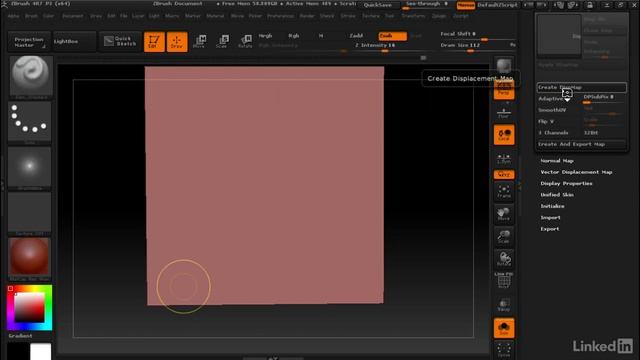This screenshot has height=360, width=640.
Task: Click the ZBrush logo icon in title bar
Action: pyautogui.click(x=4, y=4)
